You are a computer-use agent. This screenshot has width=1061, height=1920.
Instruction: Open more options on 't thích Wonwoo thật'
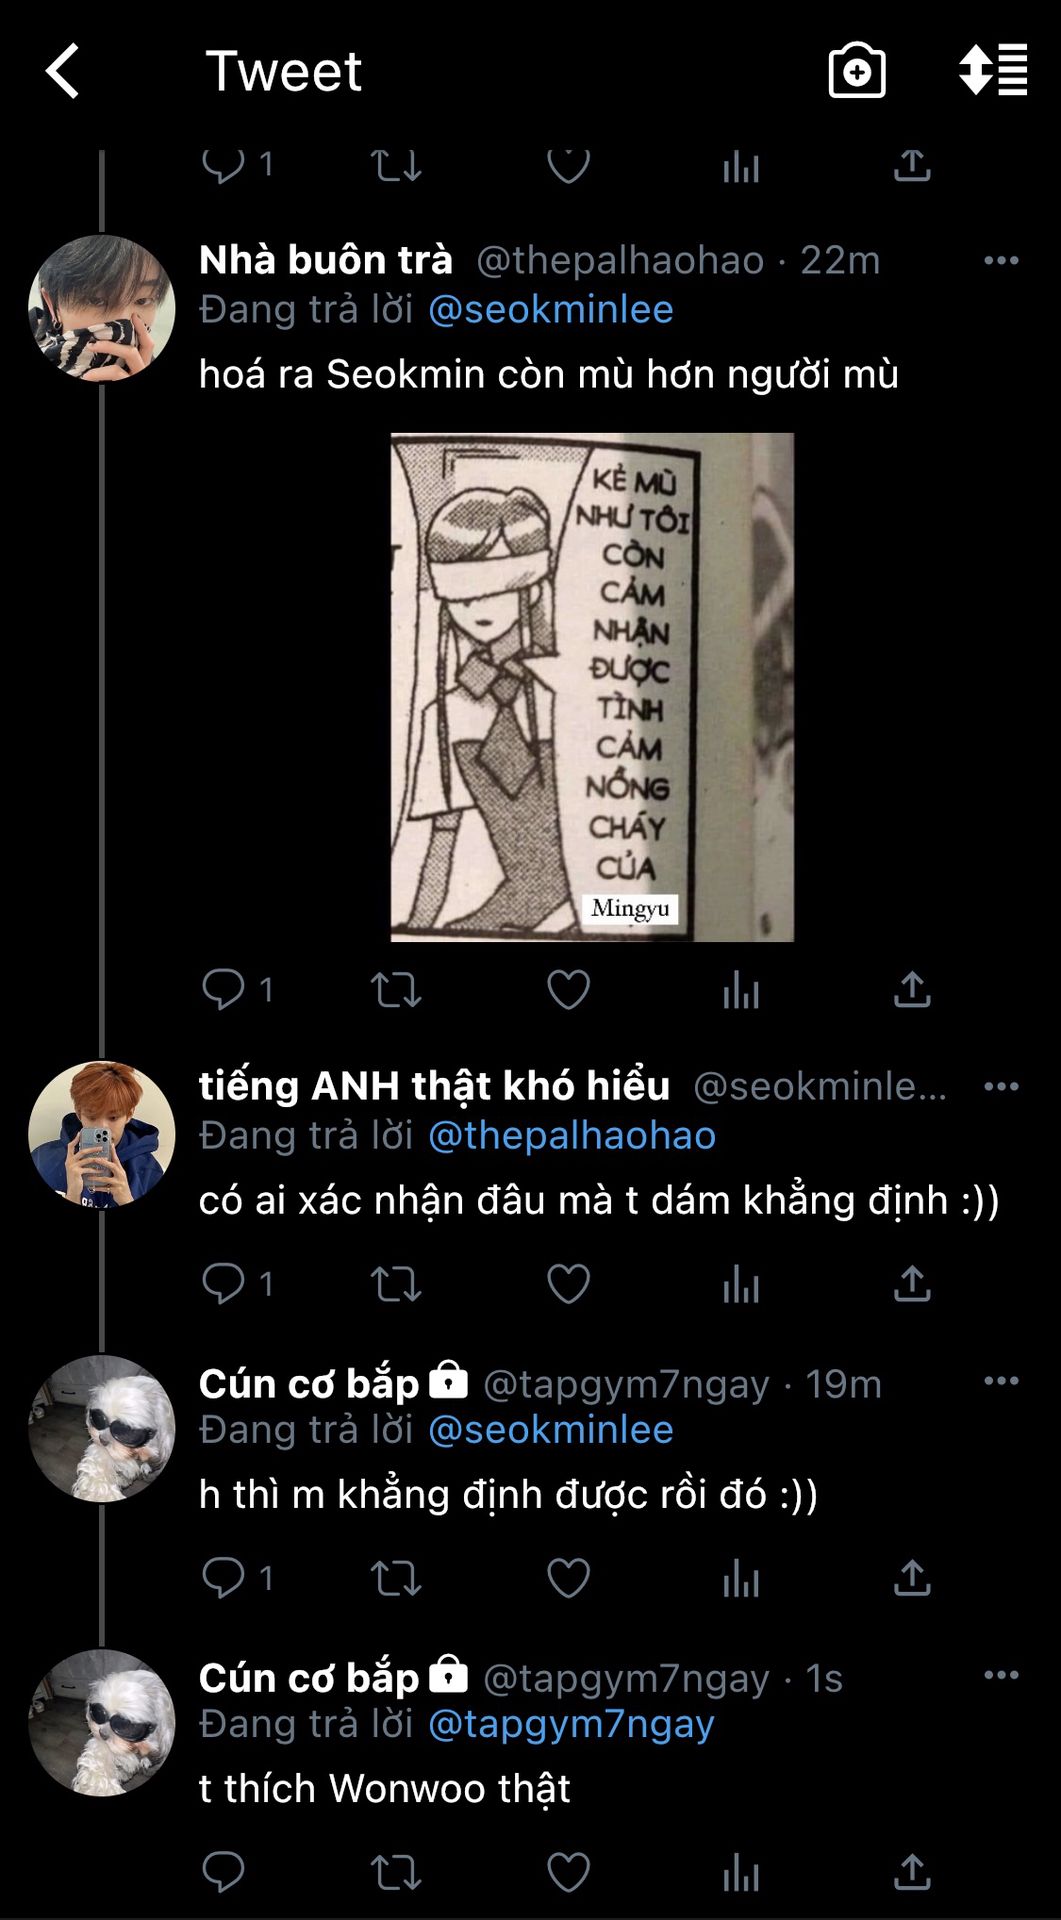(1001, 1675)
